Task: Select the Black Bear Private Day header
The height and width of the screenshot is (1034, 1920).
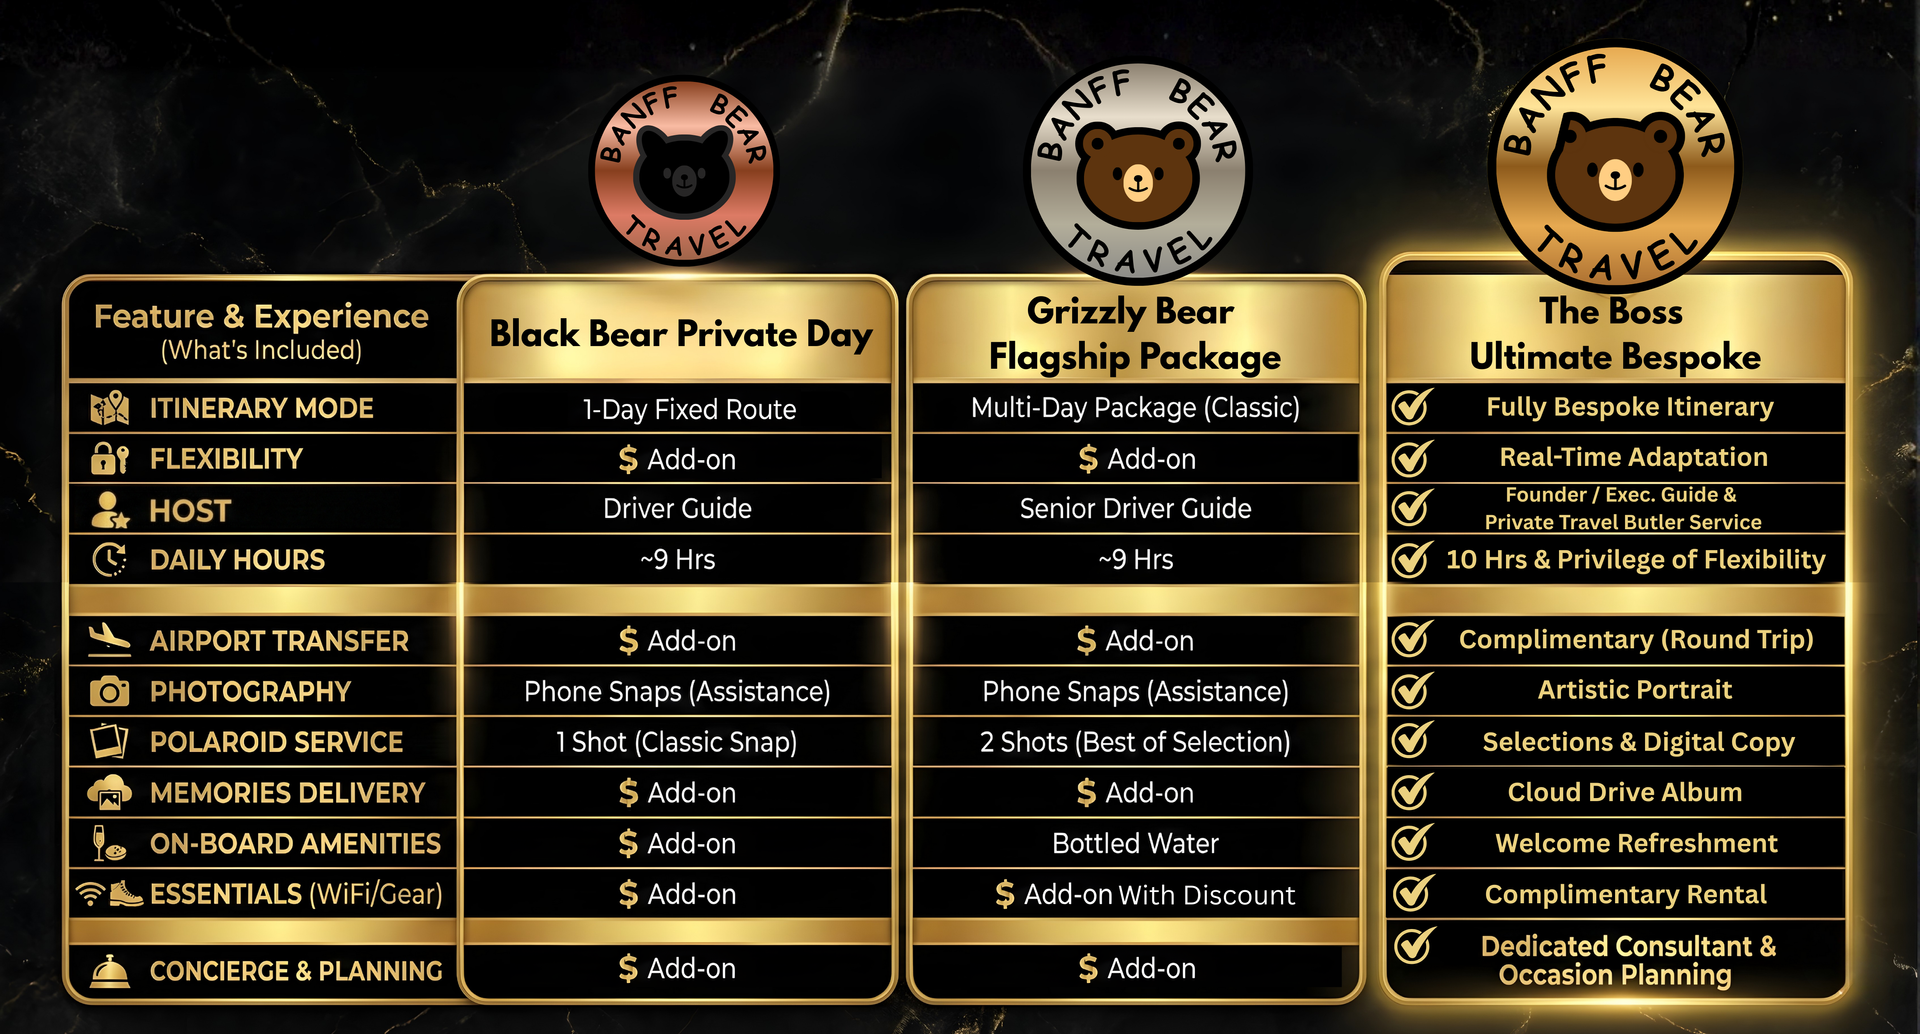Action: click(x=680, y=334)
